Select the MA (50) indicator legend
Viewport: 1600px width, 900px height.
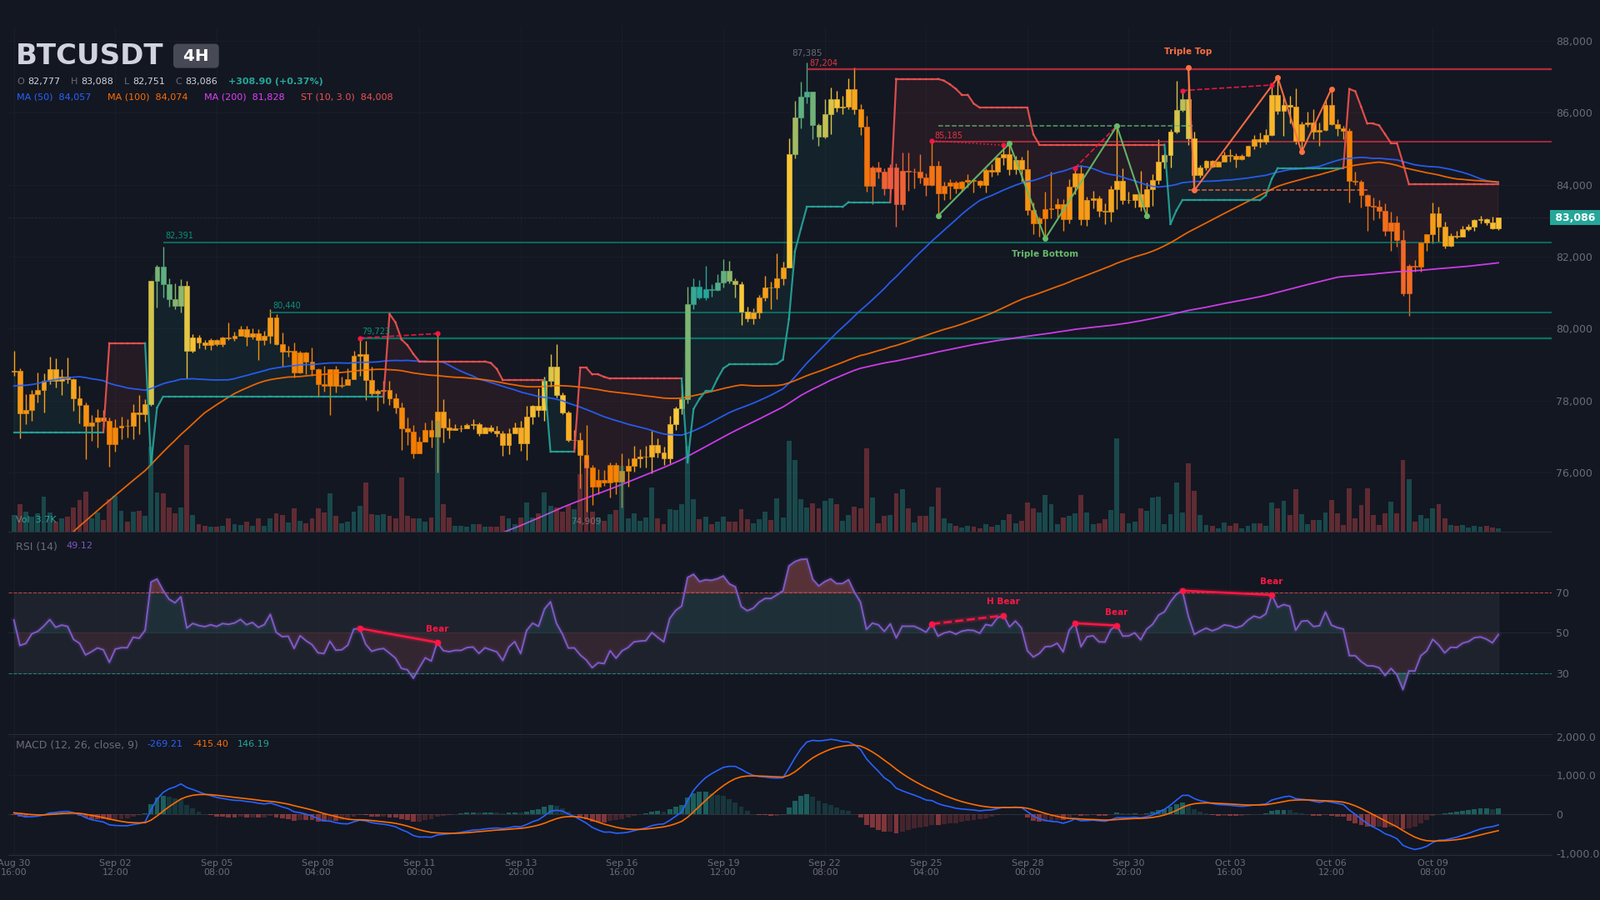pyautogui.click(x=54, y=97)
